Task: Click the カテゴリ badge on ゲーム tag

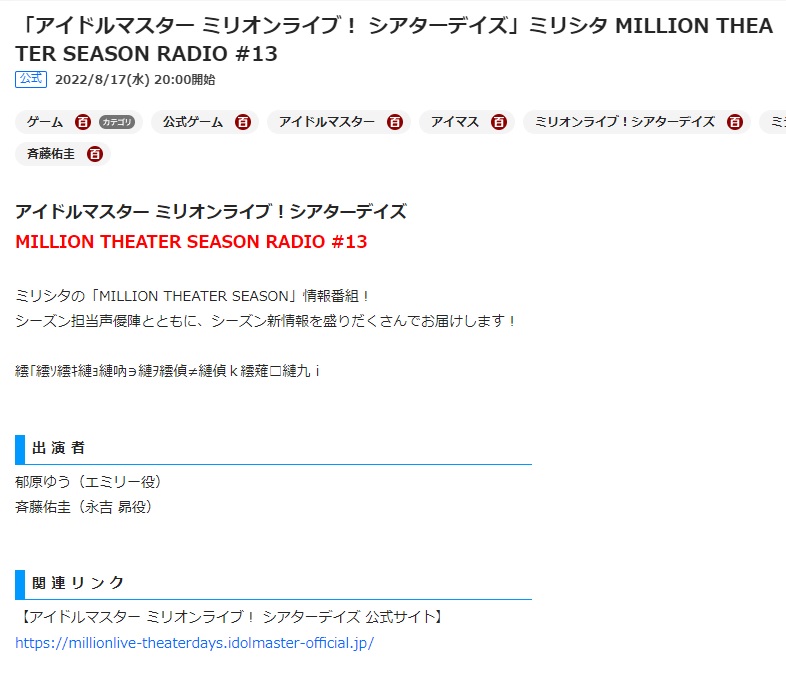Action: point(117,122)
